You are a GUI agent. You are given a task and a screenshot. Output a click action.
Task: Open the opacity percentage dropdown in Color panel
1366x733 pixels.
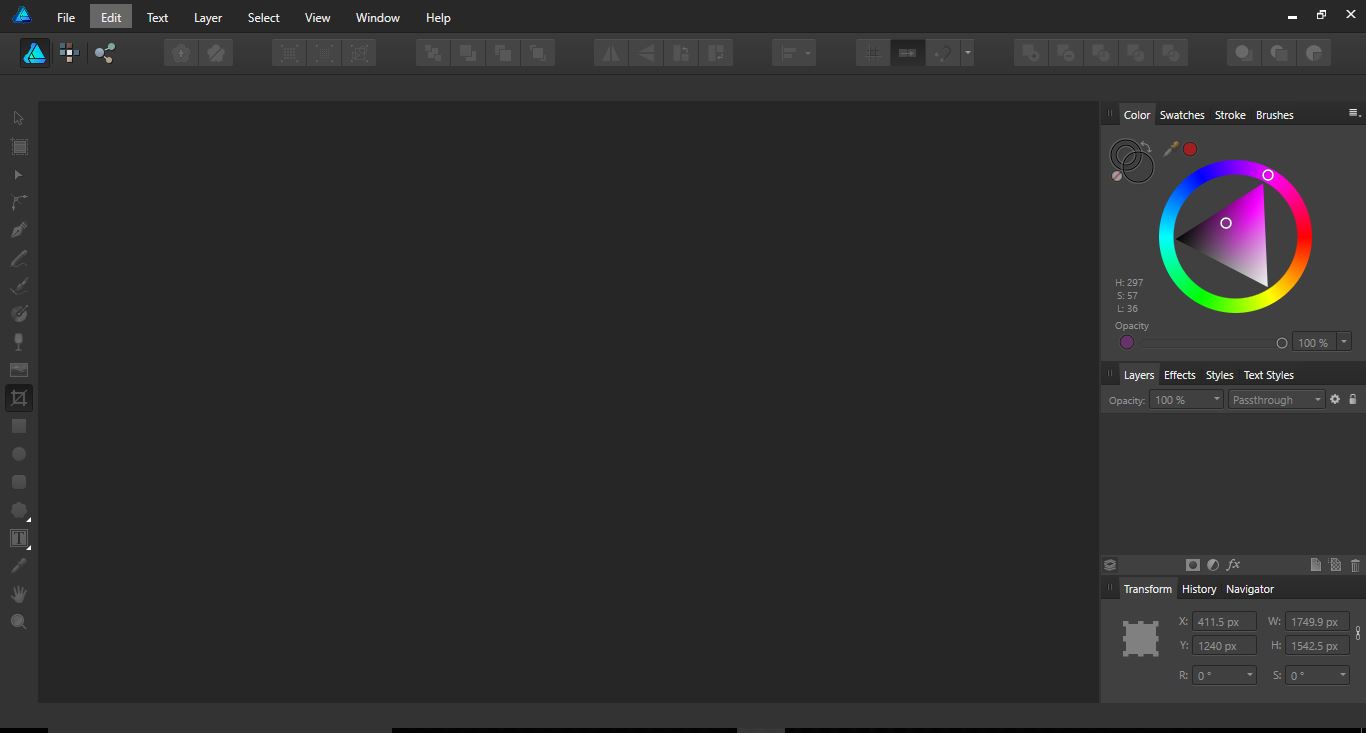click(1344, 341)
